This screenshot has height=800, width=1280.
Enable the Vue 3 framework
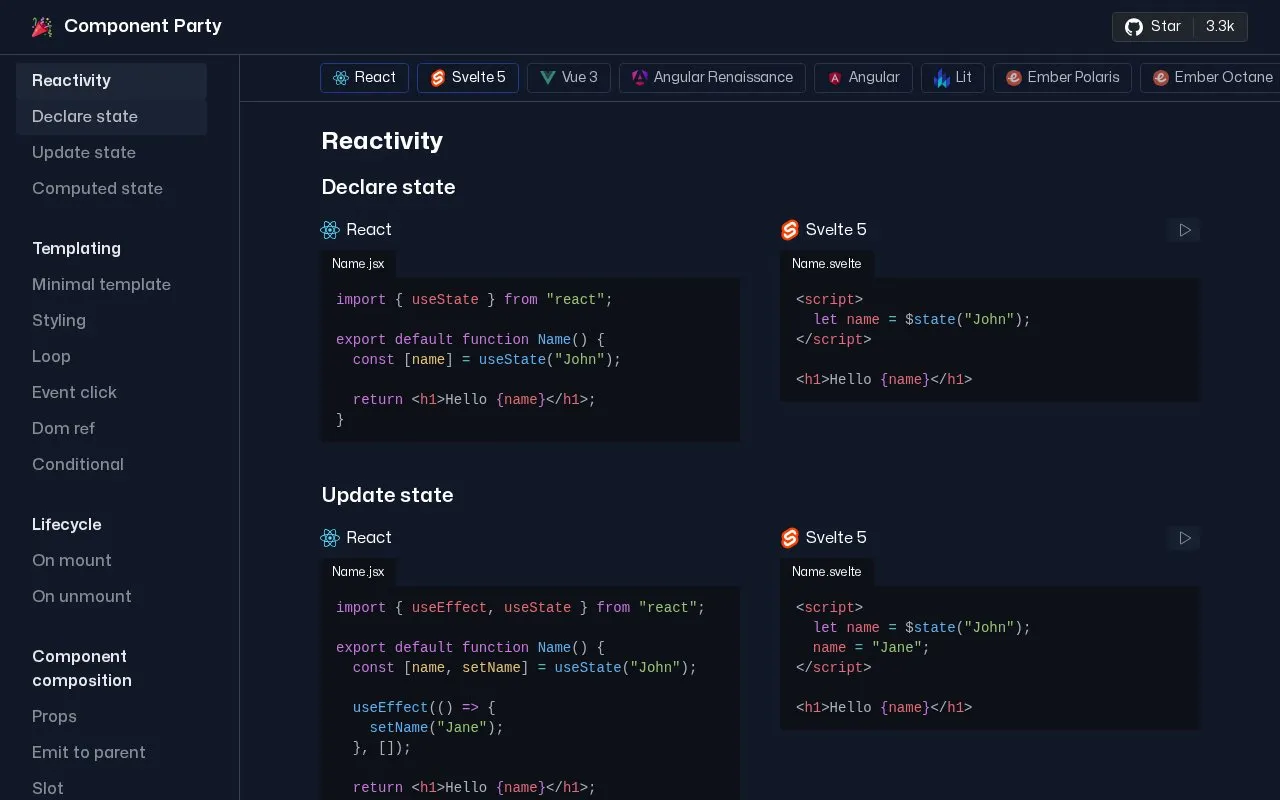pos(569,78)
